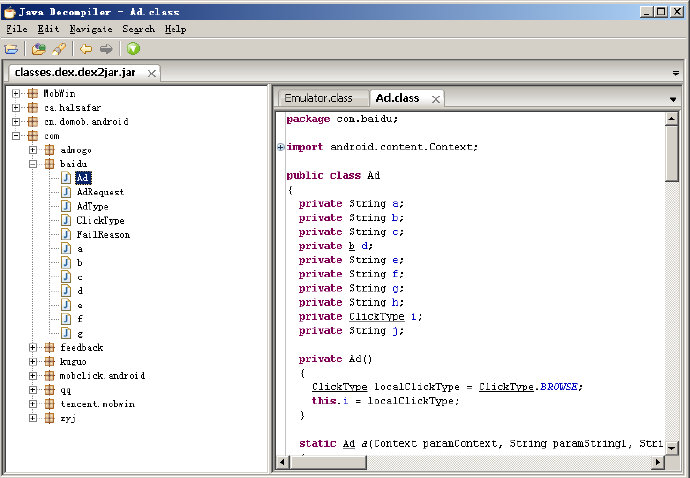The image size is (690, 478).
Task: Collapse the com package node
Action: point(16,136)
